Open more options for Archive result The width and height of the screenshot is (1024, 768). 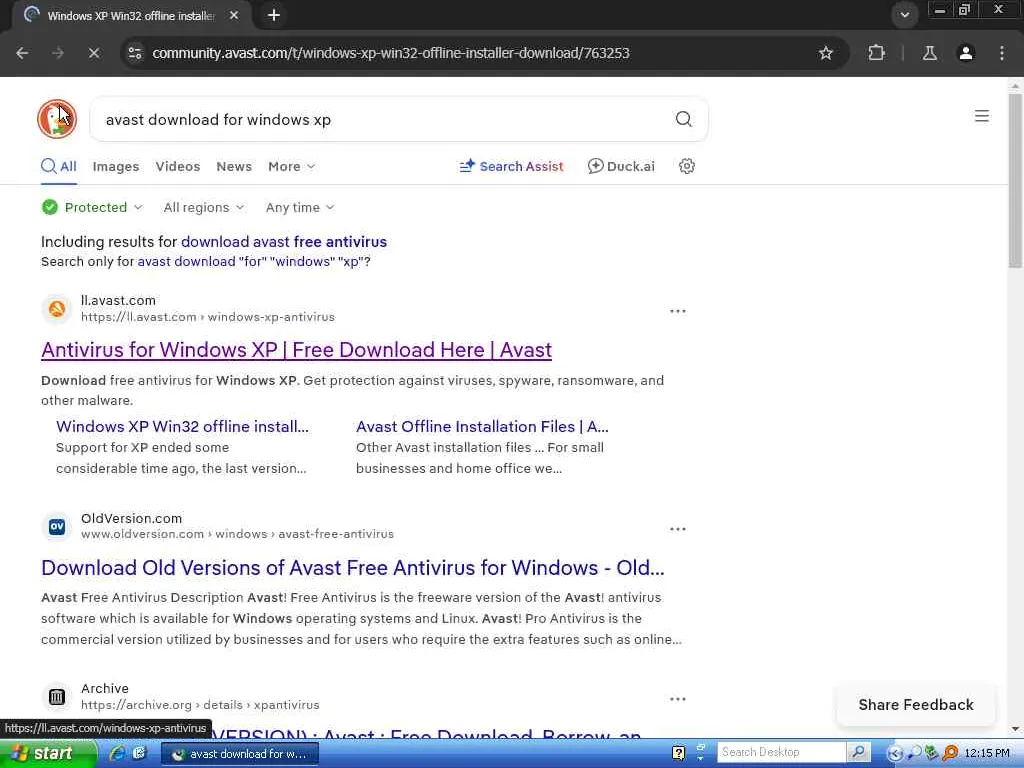[677, 699]
